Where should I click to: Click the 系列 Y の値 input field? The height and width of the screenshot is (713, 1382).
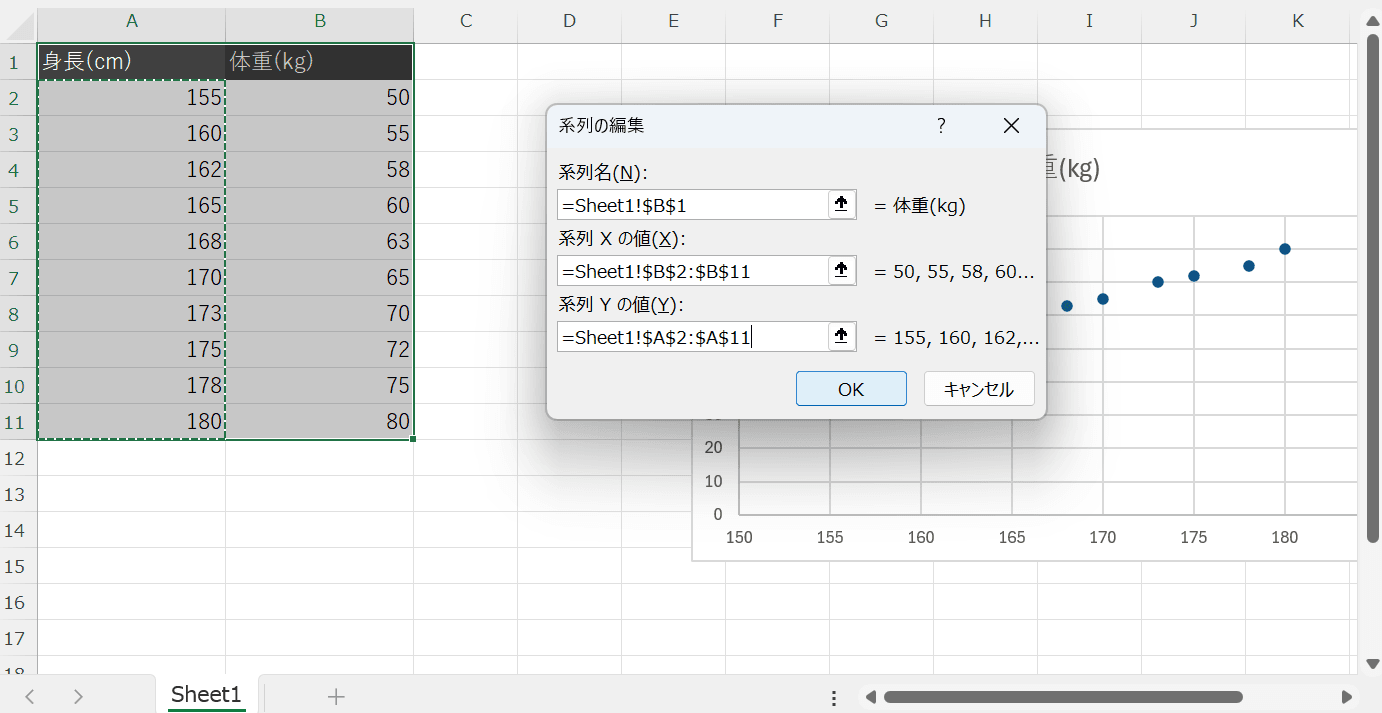(692, 337)
